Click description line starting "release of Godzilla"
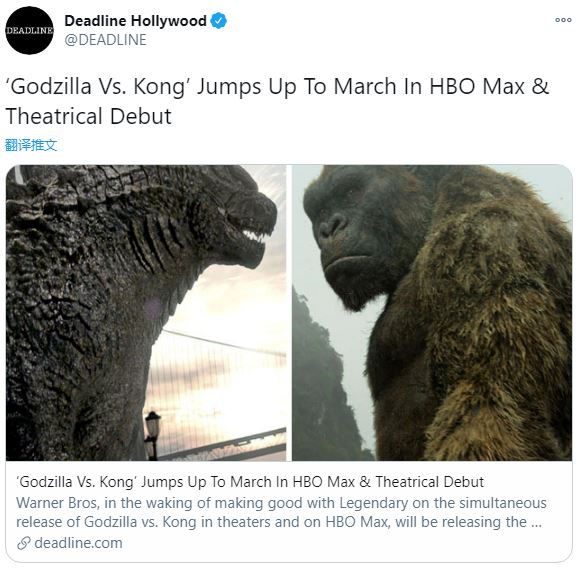Screen dimensions: 582x572 pyautogui.click(x=279, y=522)
